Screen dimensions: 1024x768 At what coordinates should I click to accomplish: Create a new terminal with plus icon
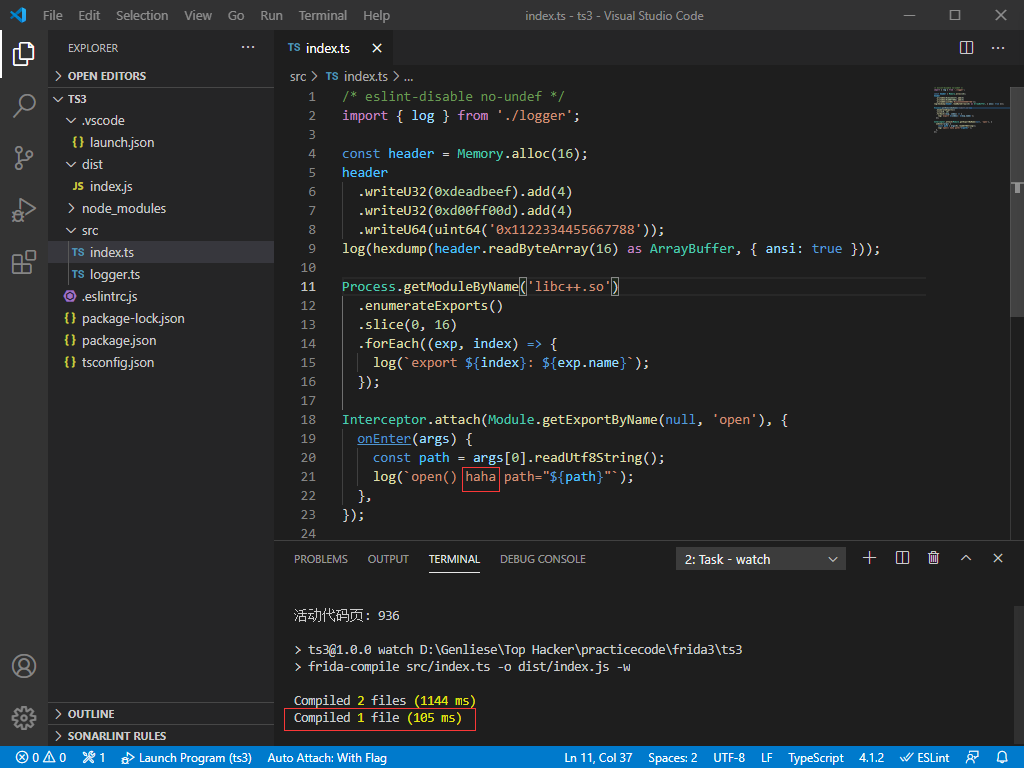tap(869, 559)
